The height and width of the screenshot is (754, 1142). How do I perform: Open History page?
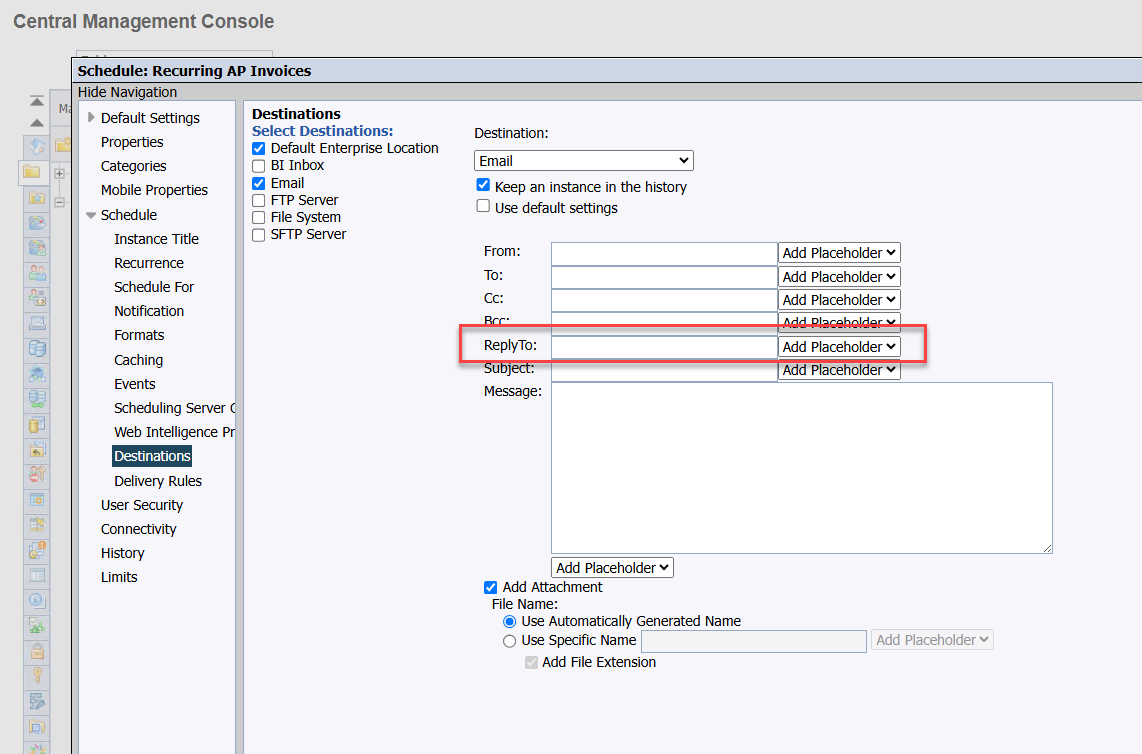tap(122, 553)
